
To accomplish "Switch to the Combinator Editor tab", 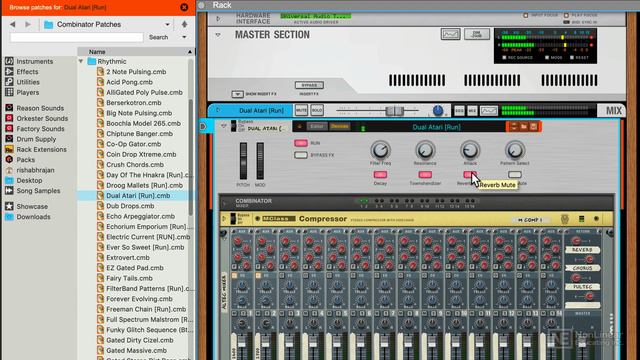I will pos(317,127).
